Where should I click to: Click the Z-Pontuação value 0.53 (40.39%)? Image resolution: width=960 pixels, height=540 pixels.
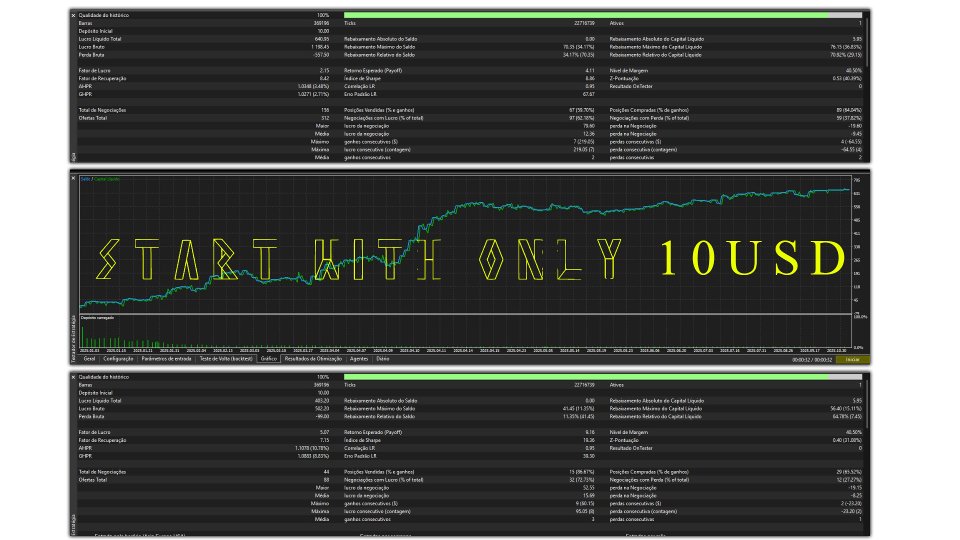coord(847,78)
